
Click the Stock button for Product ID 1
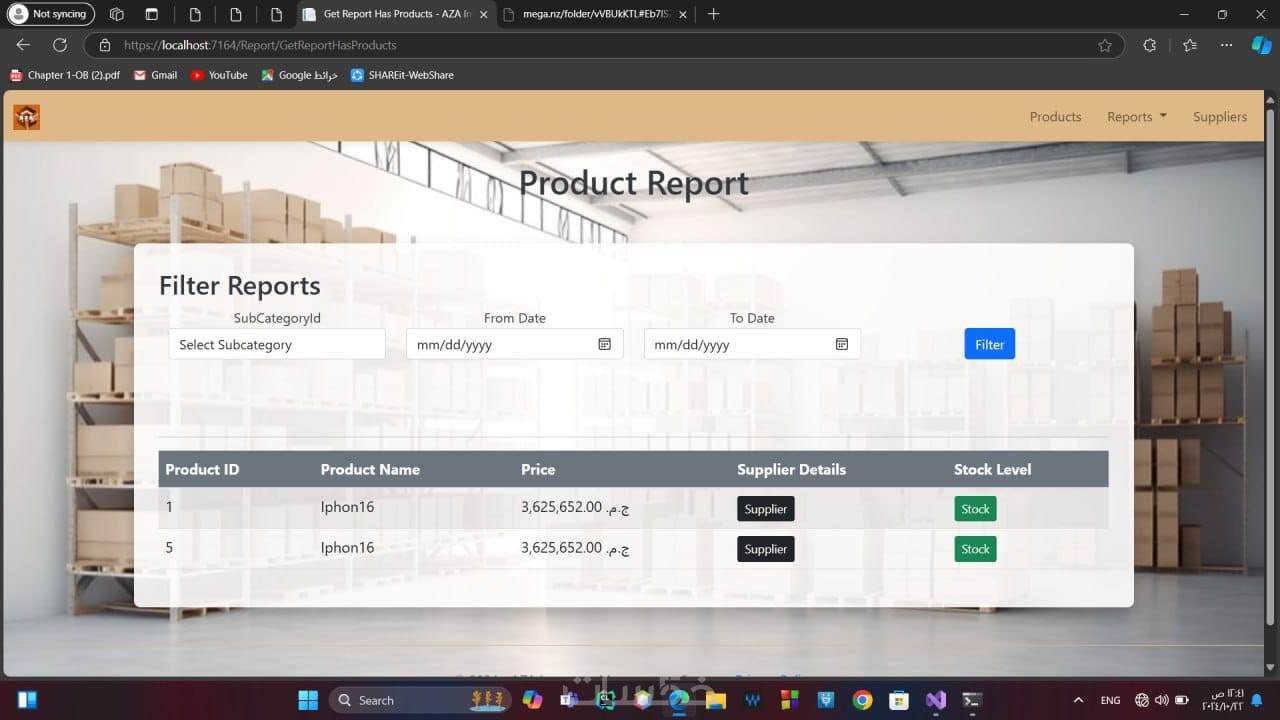[x=975, y=509]
